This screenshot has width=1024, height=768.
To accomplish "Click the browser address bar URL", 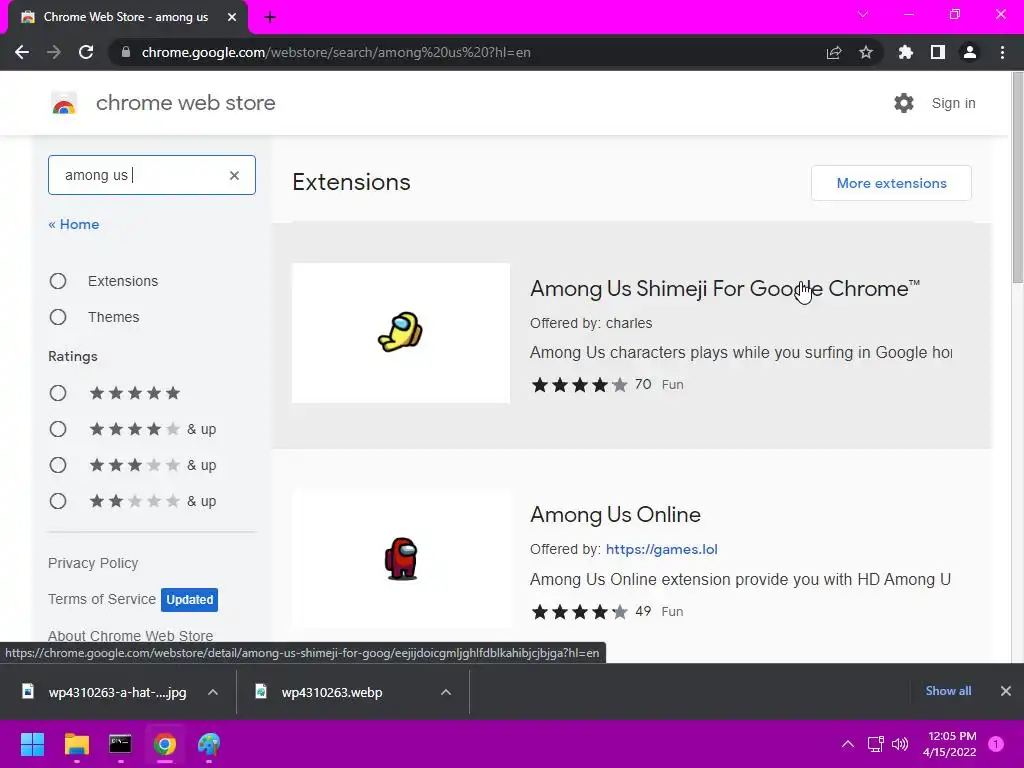I will click(336, 52).
